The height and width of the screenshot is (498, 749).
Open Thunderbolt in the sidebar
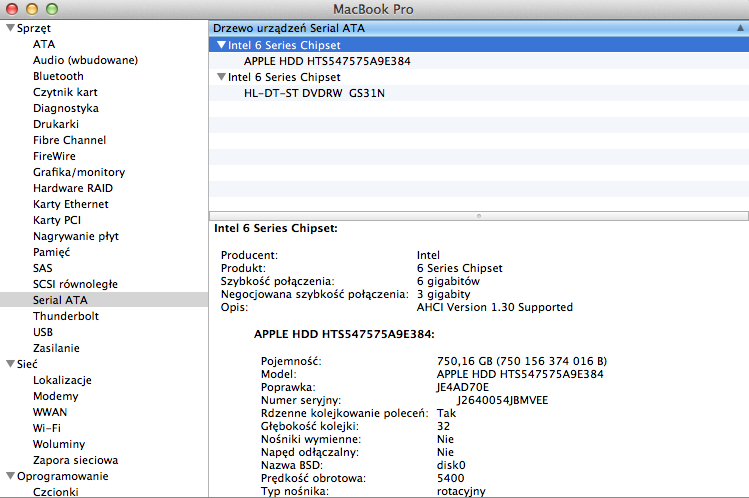point(65,316)
